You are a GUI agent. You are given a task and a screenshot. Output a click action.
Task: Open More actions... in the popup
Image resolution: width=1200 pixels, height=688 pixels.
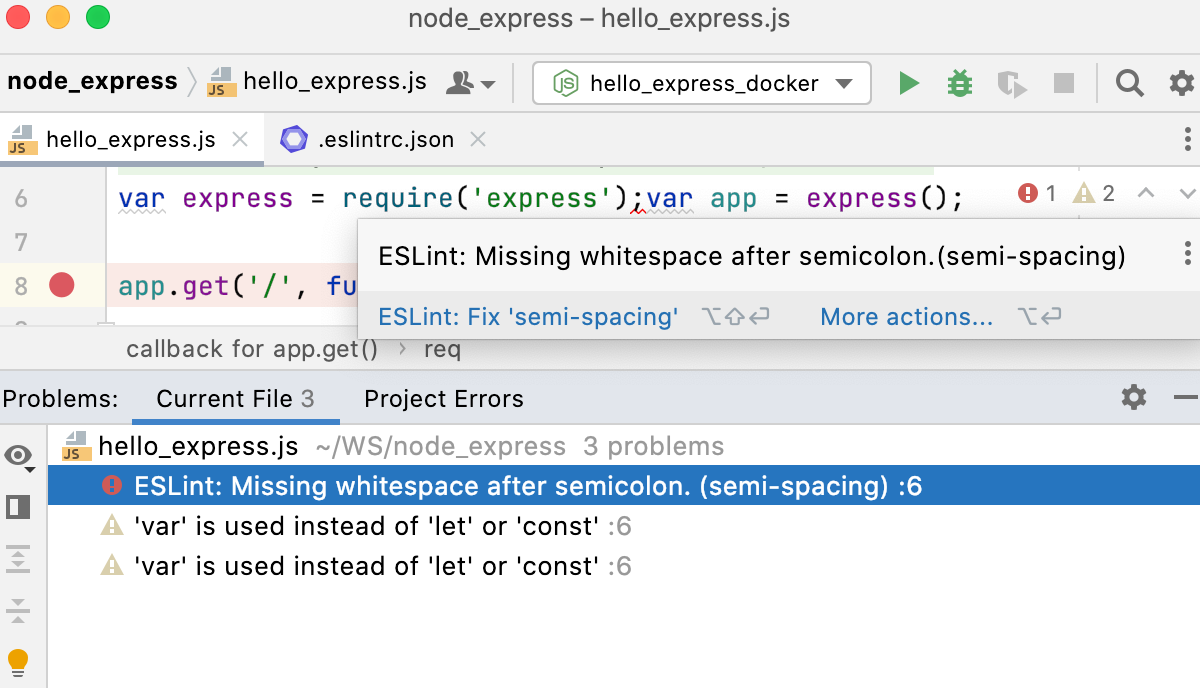tap(905, 317)
